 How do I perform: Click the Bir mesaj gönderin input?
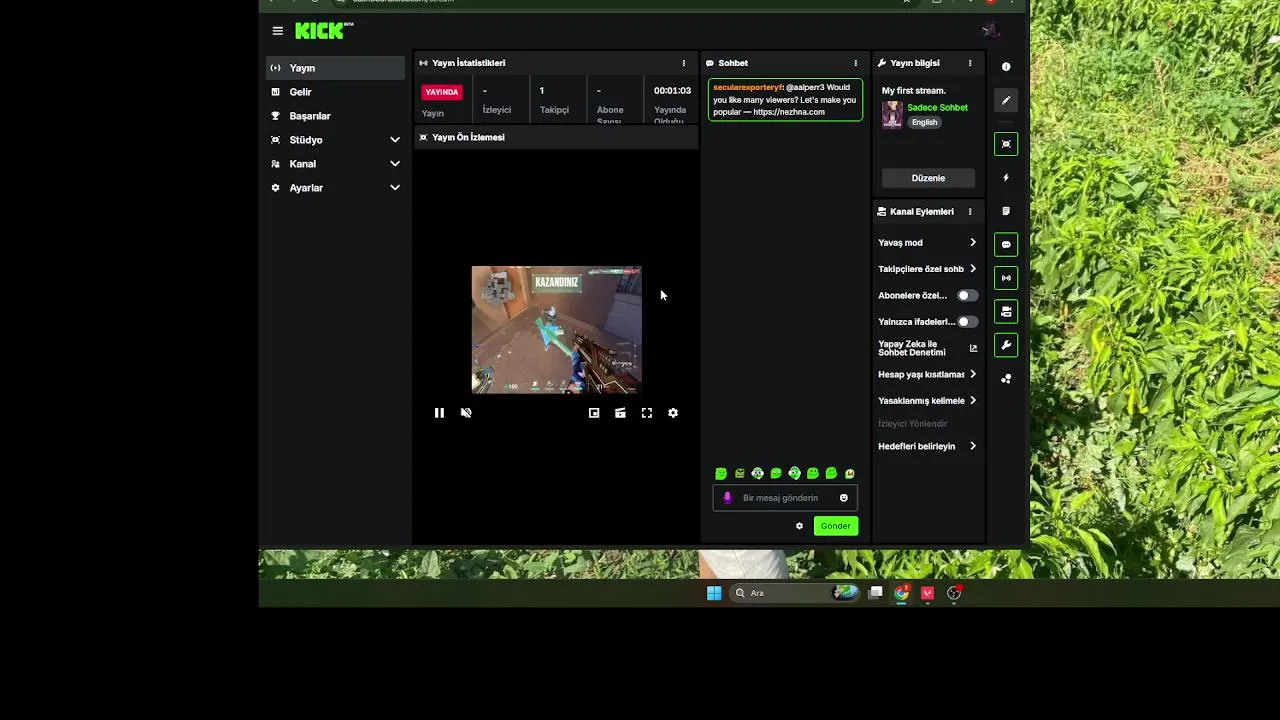click(780, 498)
